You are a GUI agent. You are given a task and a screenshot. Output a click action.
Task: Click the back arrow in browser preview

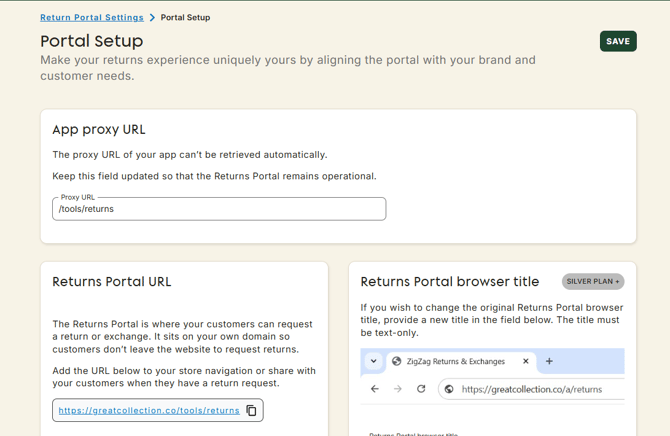pyautogui.click(x=374, y=389)
